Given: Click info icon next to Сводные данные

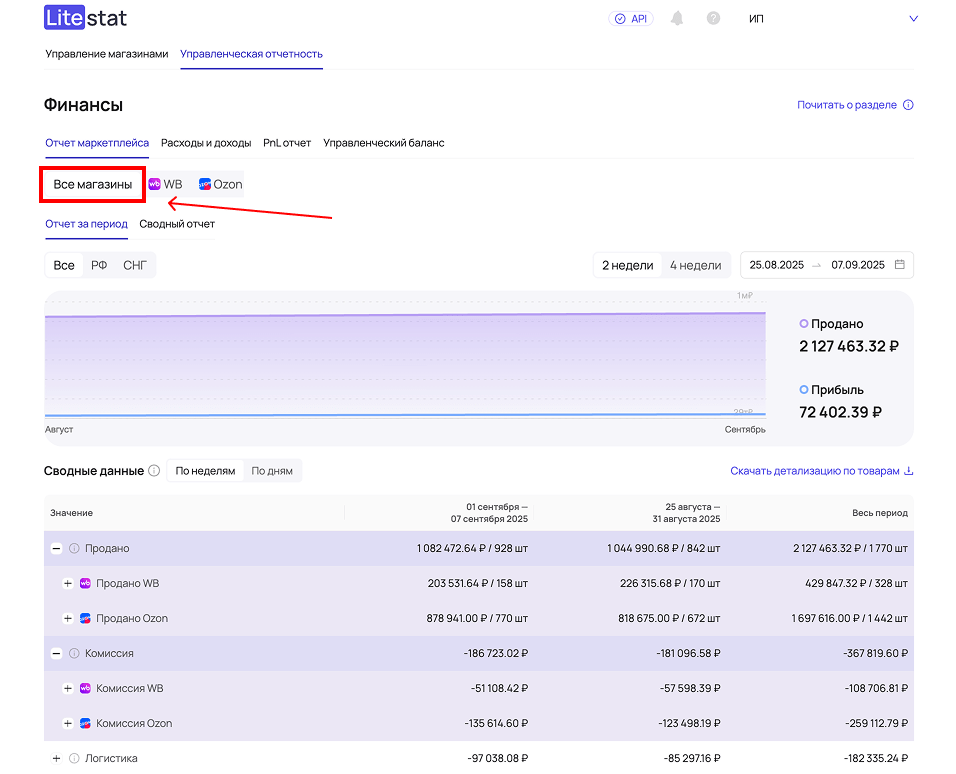Looking at the screenshot, I should coord(154,471).
